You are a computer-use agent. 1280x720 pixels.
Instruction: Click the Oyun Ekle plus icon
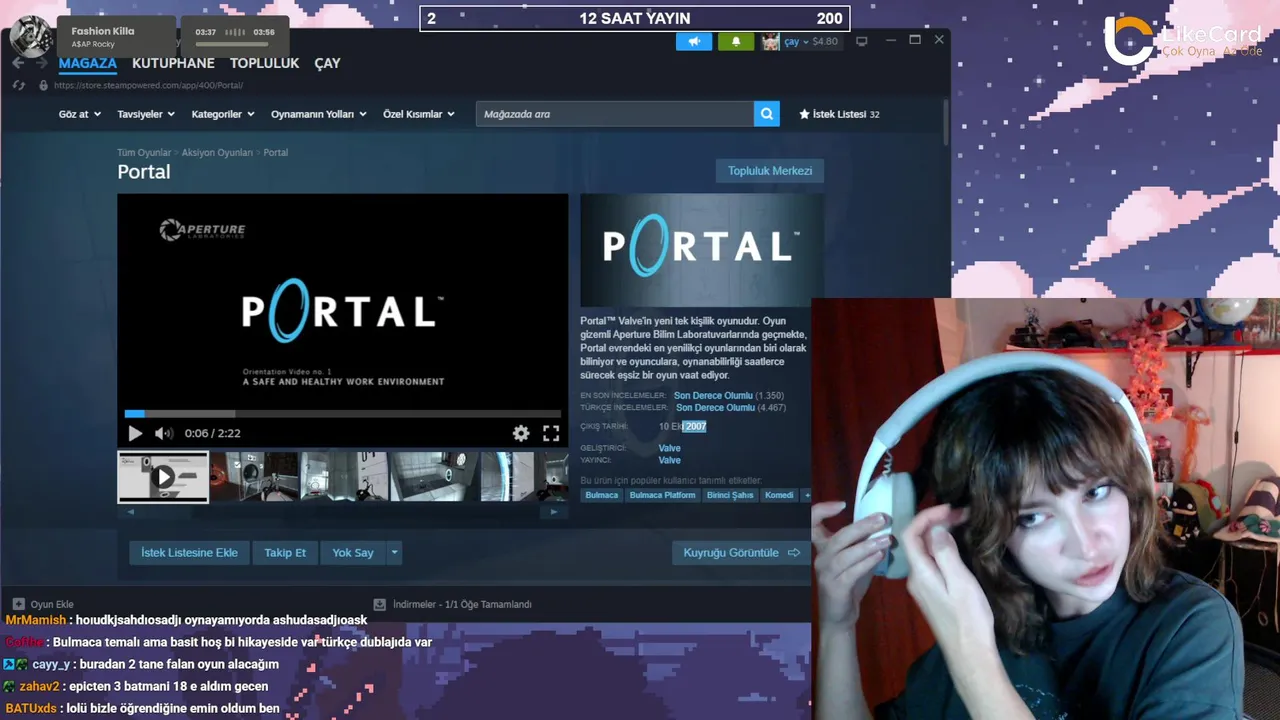18,604
